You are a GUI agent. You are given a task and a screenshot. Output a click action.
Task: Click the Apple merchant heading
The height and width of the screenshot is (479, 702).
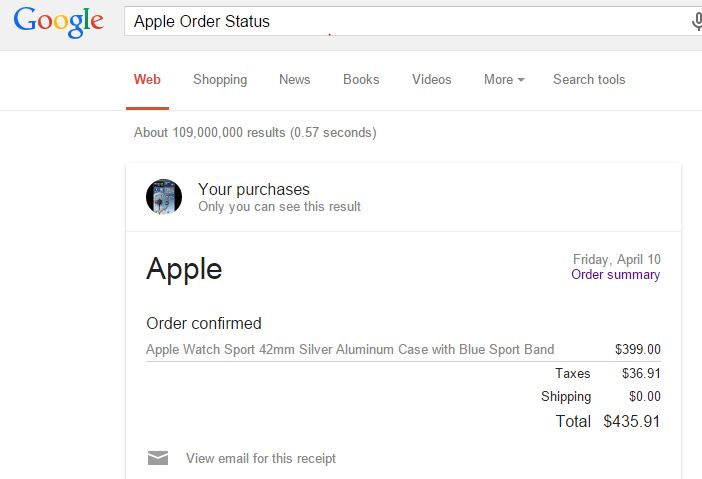point(184,269)
